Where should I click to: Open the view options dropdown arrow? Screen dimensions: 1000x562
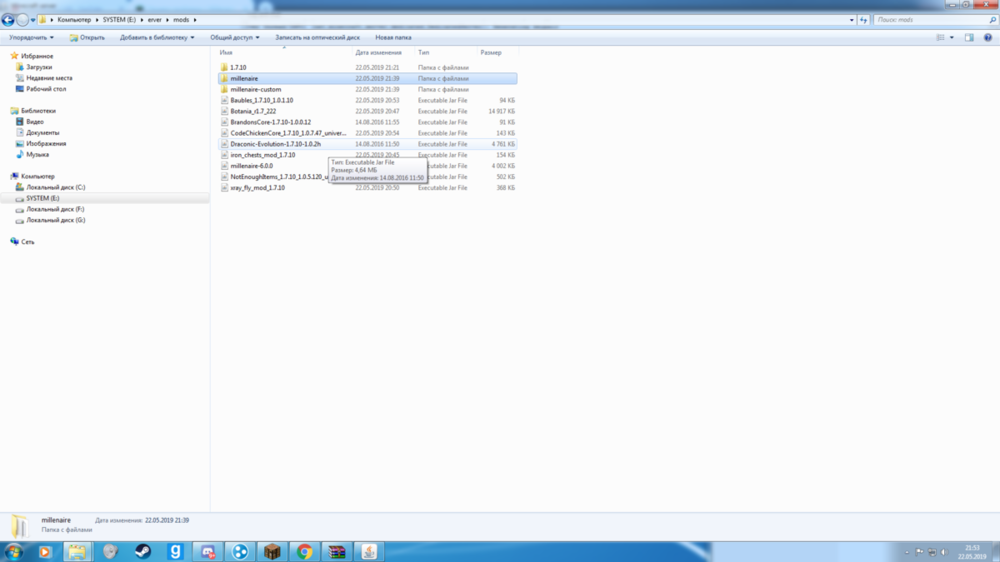pyautogui.click(x=952, y=38)
